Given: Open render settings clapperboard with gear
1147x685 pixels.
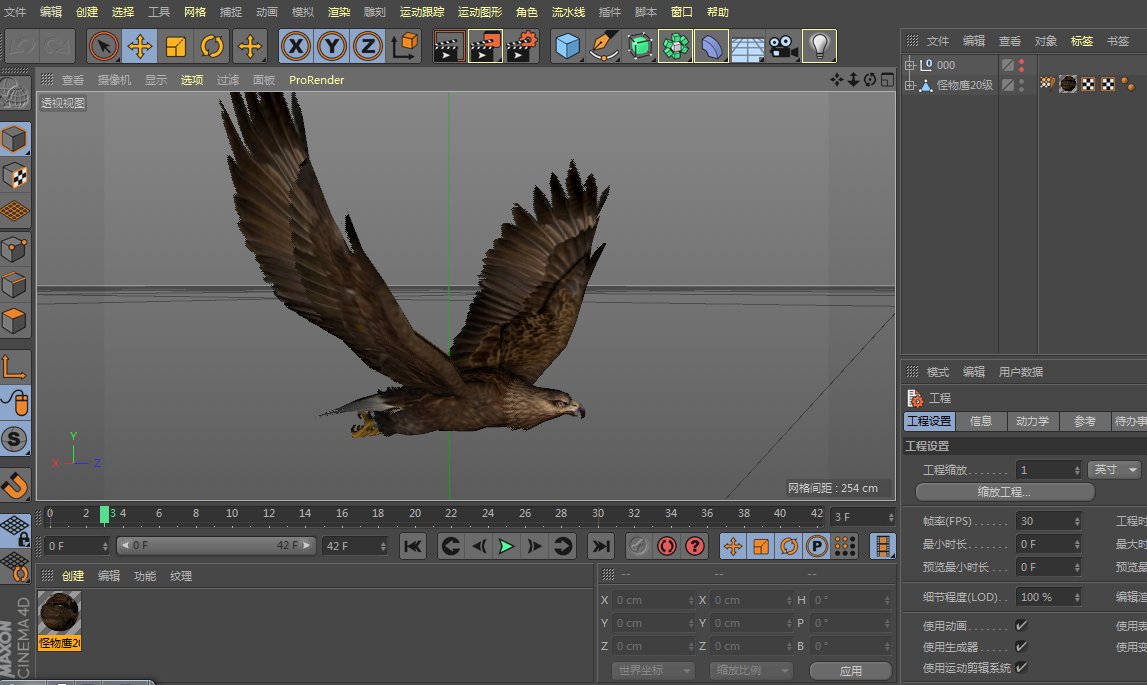Looking at the screenshot, I should (x=521, y=46).
